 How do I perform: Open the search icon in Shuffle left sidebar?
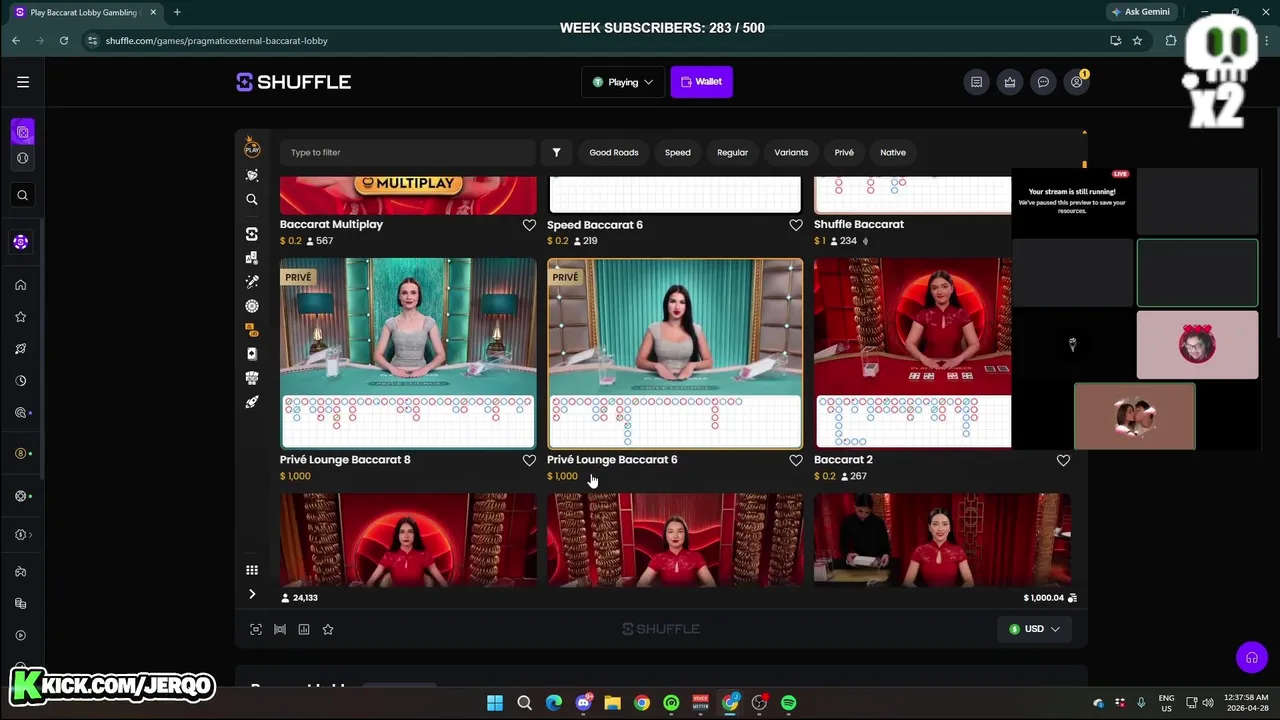(23, 195)
